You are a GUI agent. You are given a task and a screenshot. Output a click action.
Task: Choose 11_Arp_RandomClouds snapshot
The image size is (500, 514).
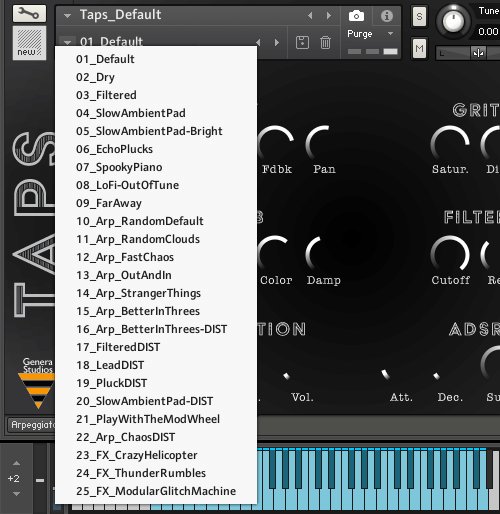pyautogui.click(x=156, y=239)
